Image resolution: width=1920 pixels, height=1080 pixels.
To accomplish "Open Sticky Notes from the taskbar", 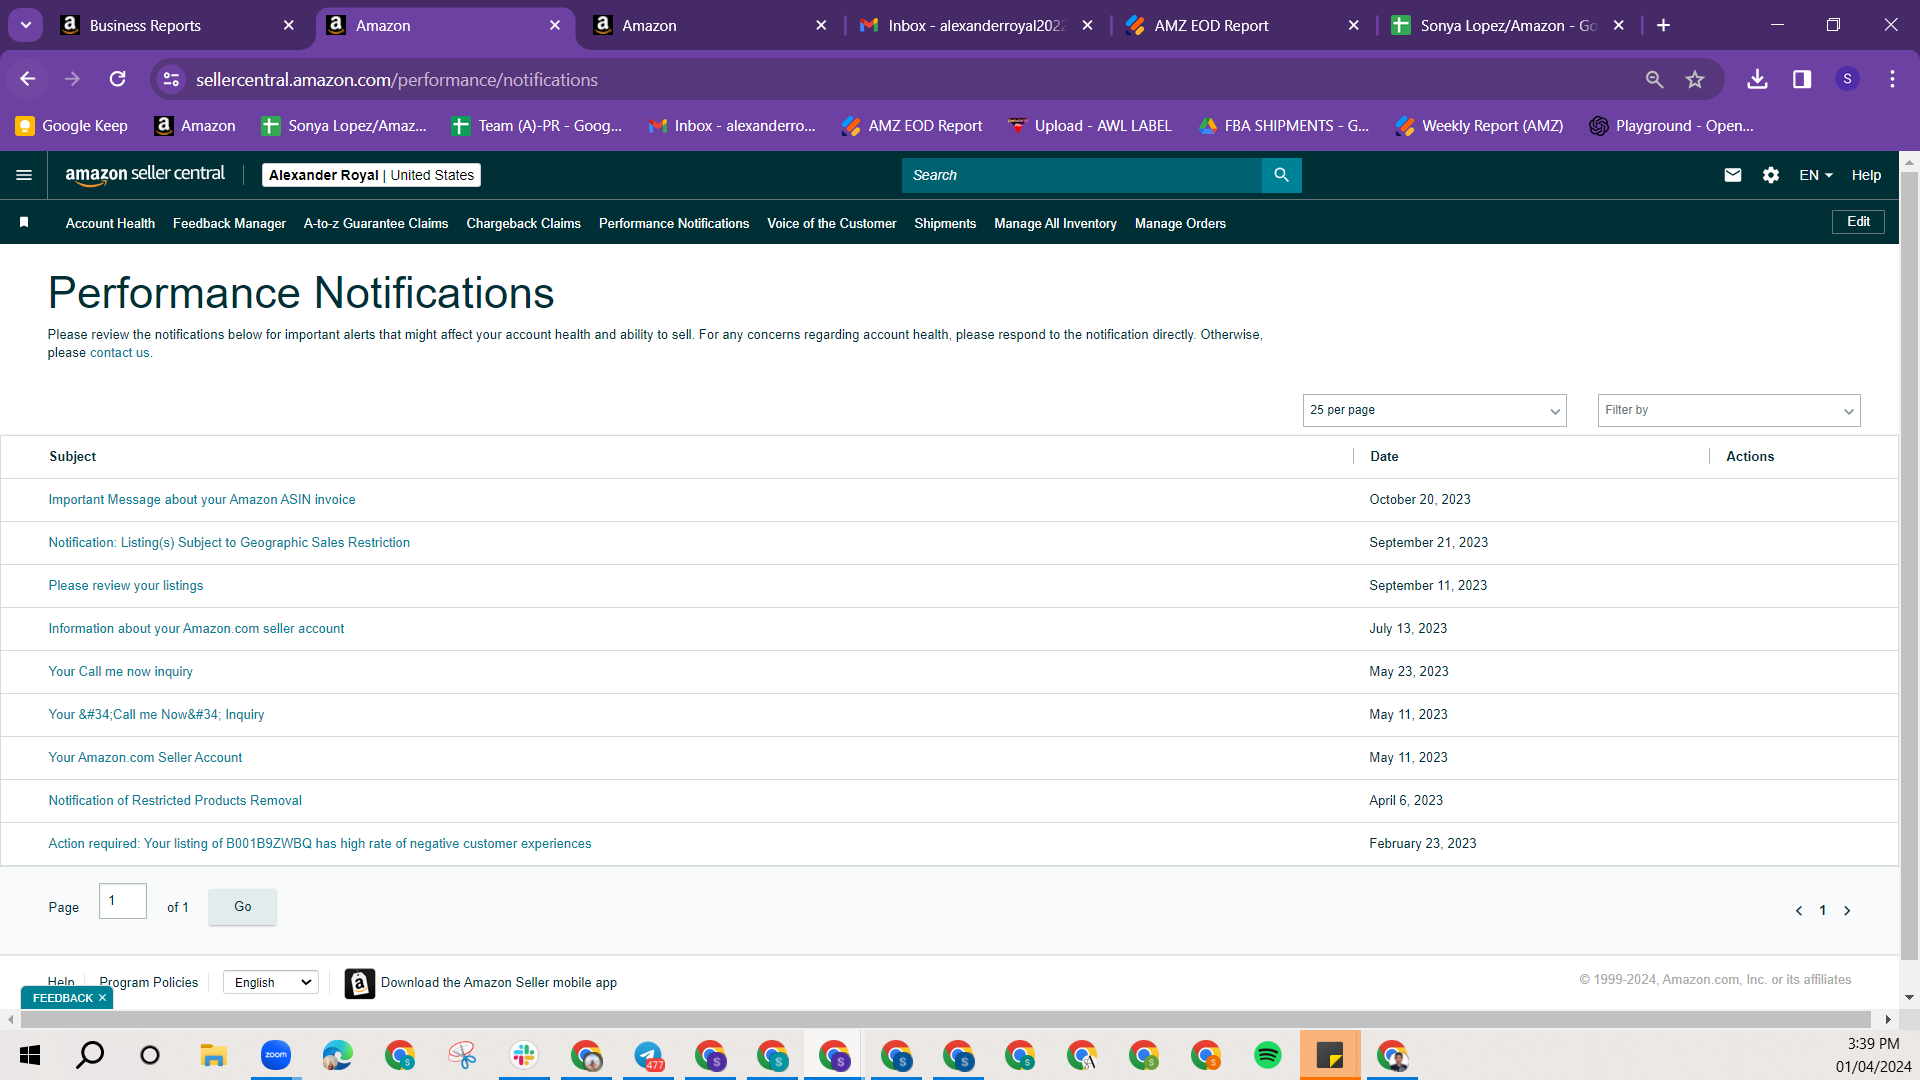I will pos(1330,1055).
